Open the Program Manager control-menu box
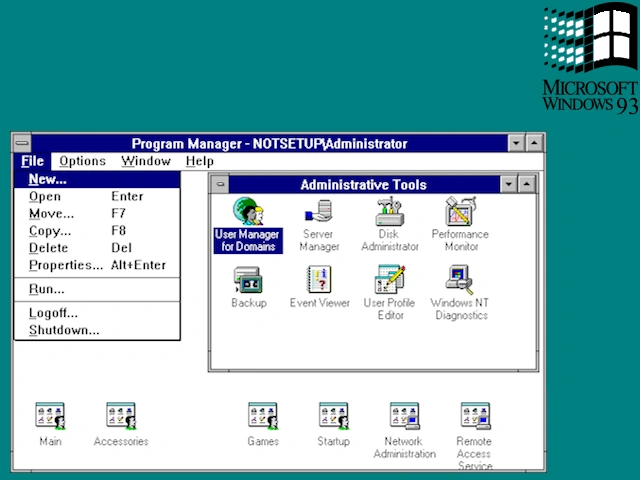The width and height of the screenshot is (640, 480). [22, 143]
